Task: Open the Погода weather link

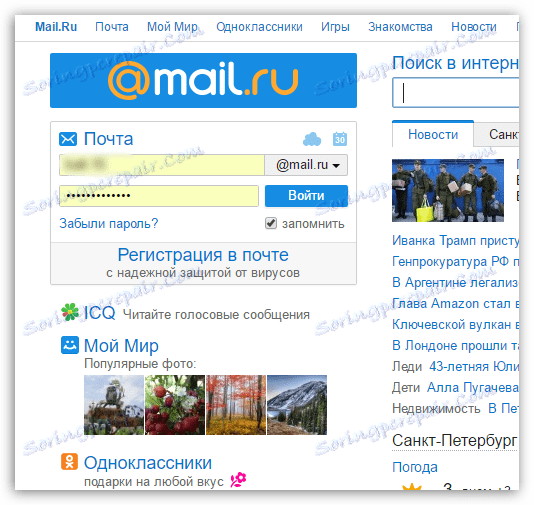Action: point(415,467)
